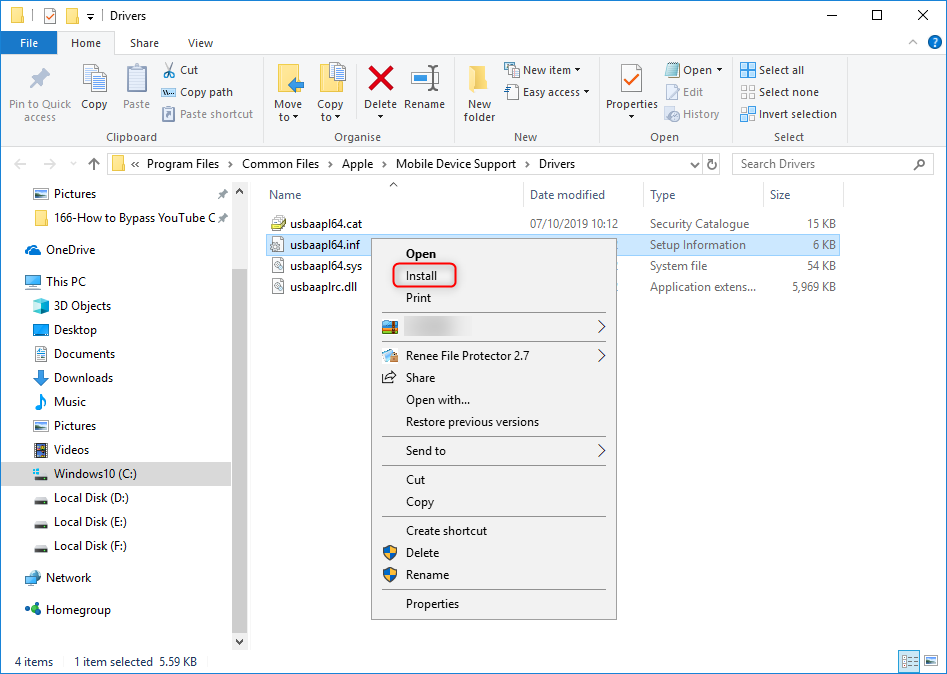Image resolution: width=947 pixels, height=674 pixels.
Task: Click into the Search Drivers box
Action: coord(832,164)
